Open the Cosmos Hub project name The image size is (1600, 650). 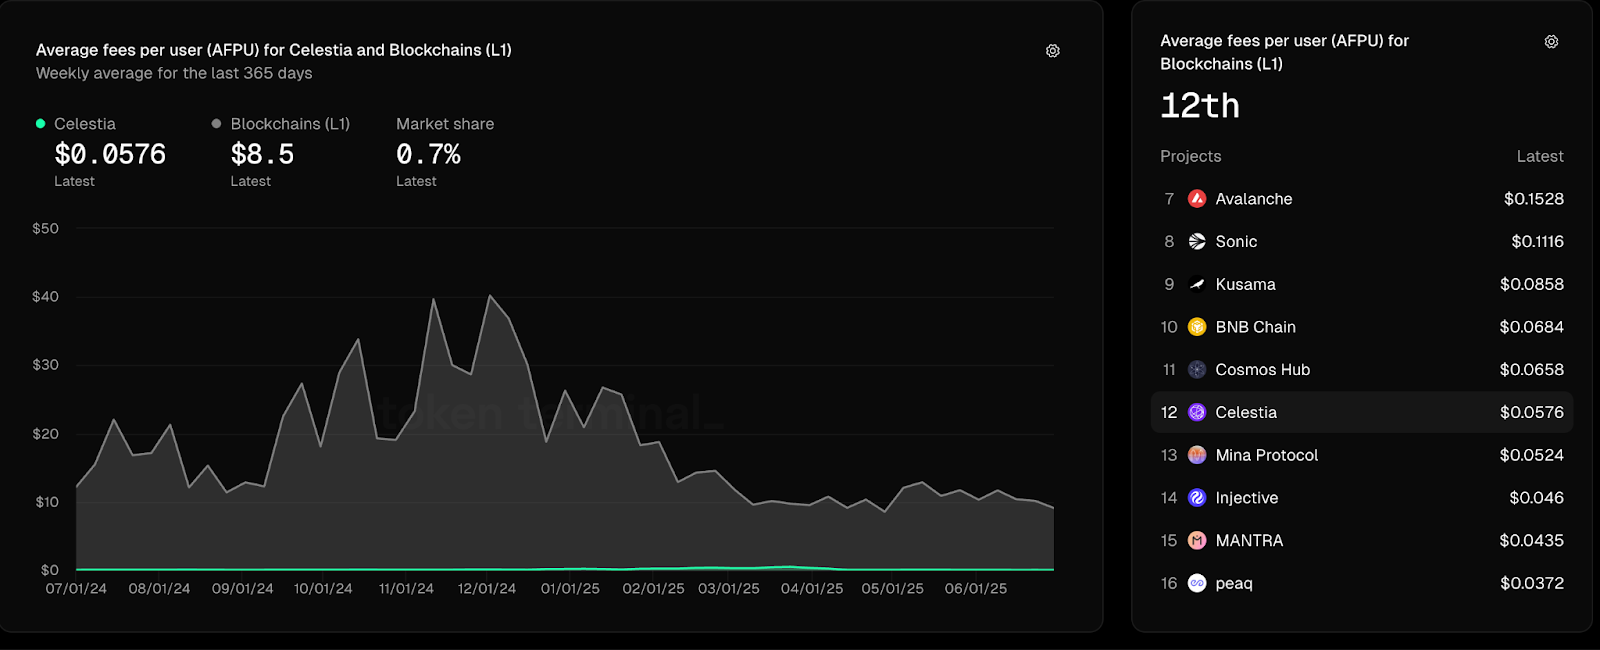point(1262,370)
